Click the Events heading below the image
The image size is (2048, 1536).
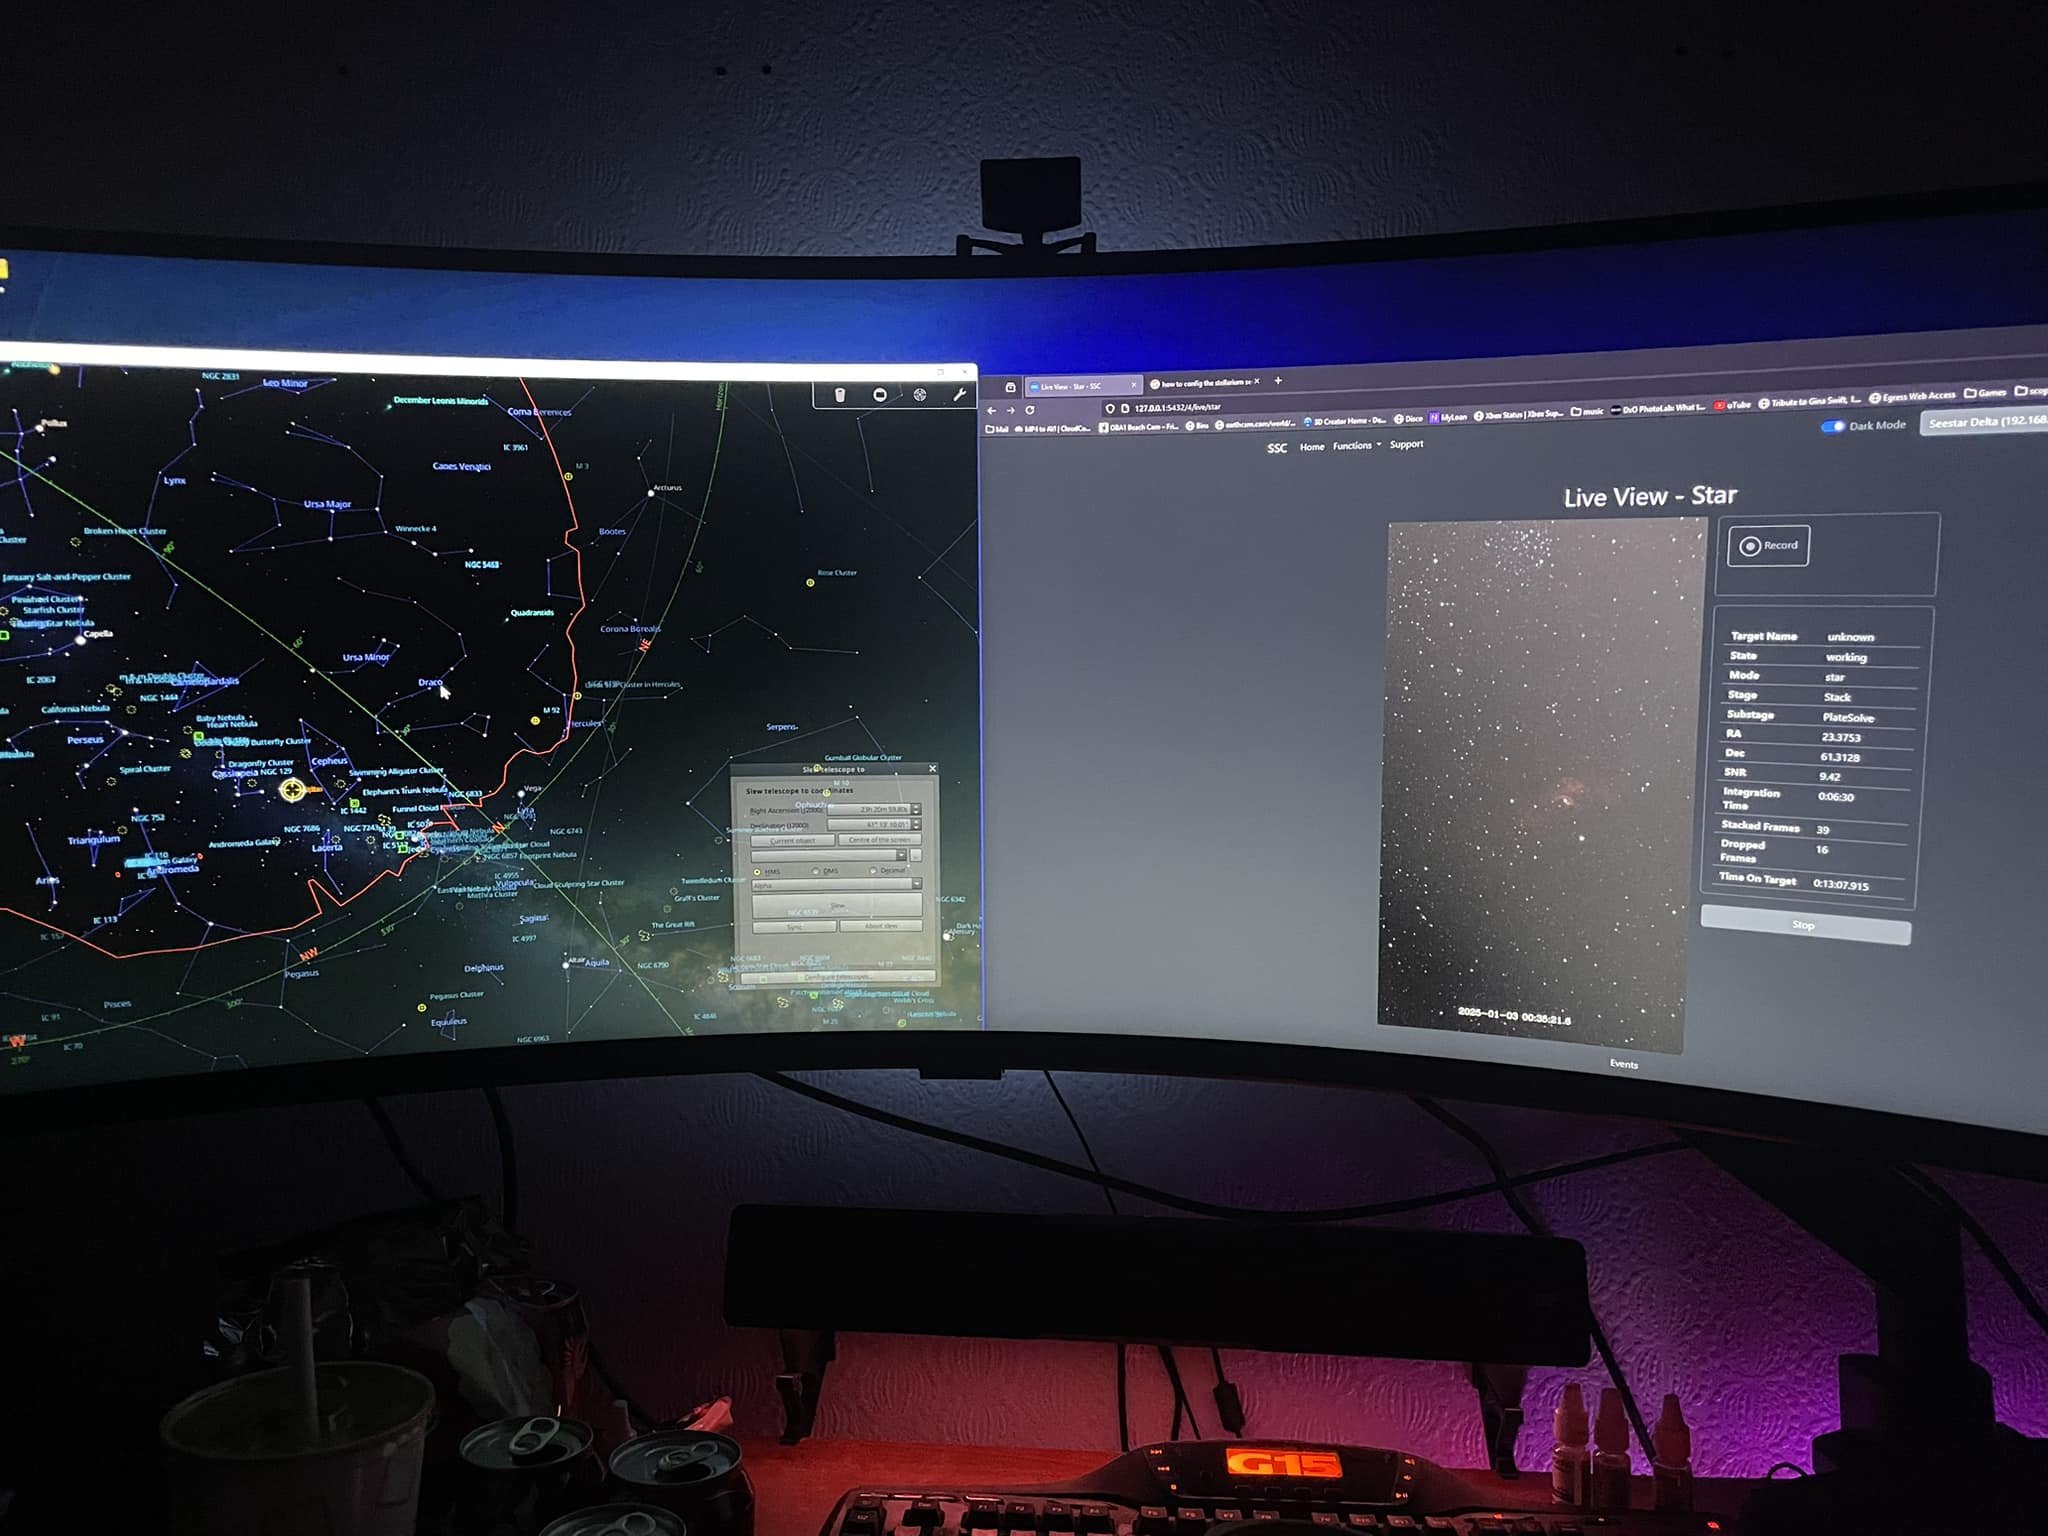point(1623,1064)
